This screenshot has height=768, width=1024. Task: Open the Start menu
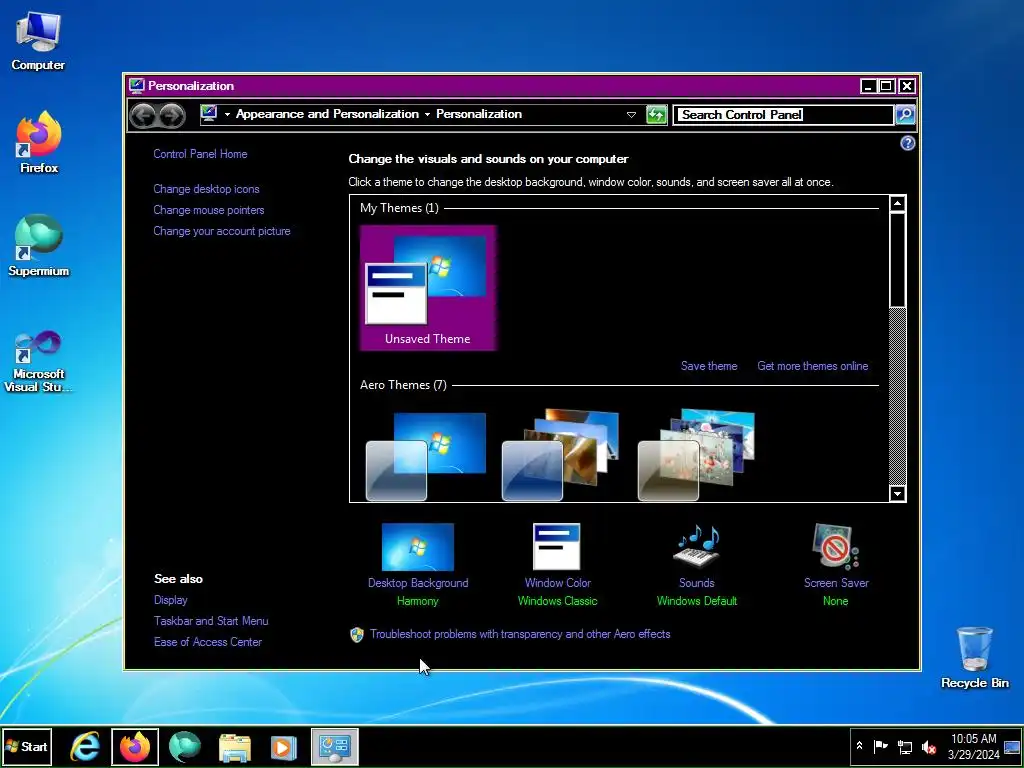pyautogui.click(x=27, y=746)
